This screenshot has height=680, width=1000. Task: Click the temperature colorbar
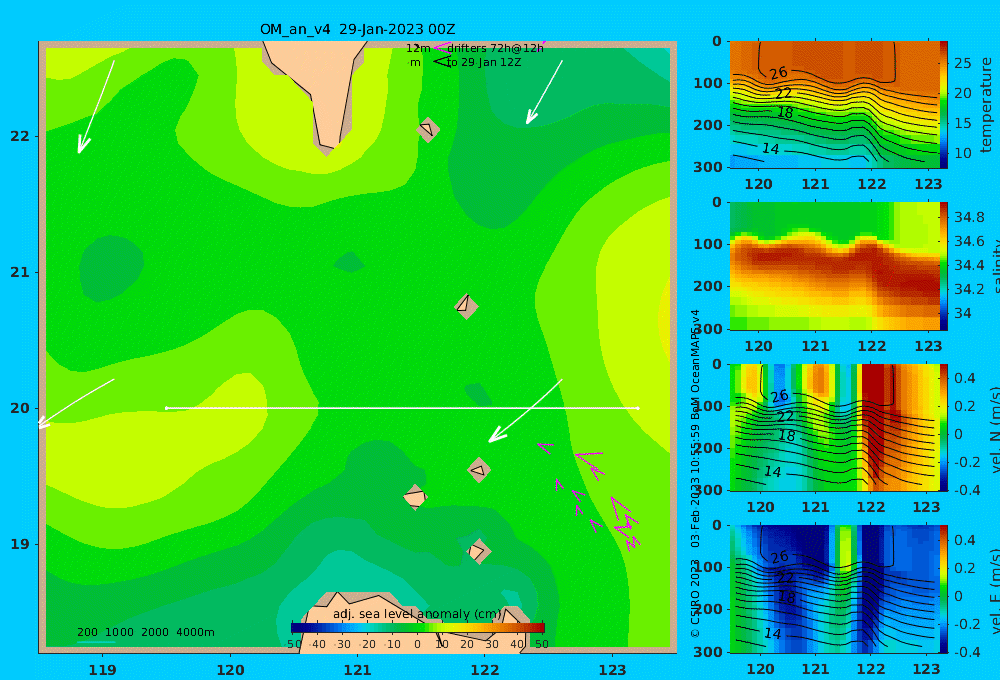click(944, 105)
